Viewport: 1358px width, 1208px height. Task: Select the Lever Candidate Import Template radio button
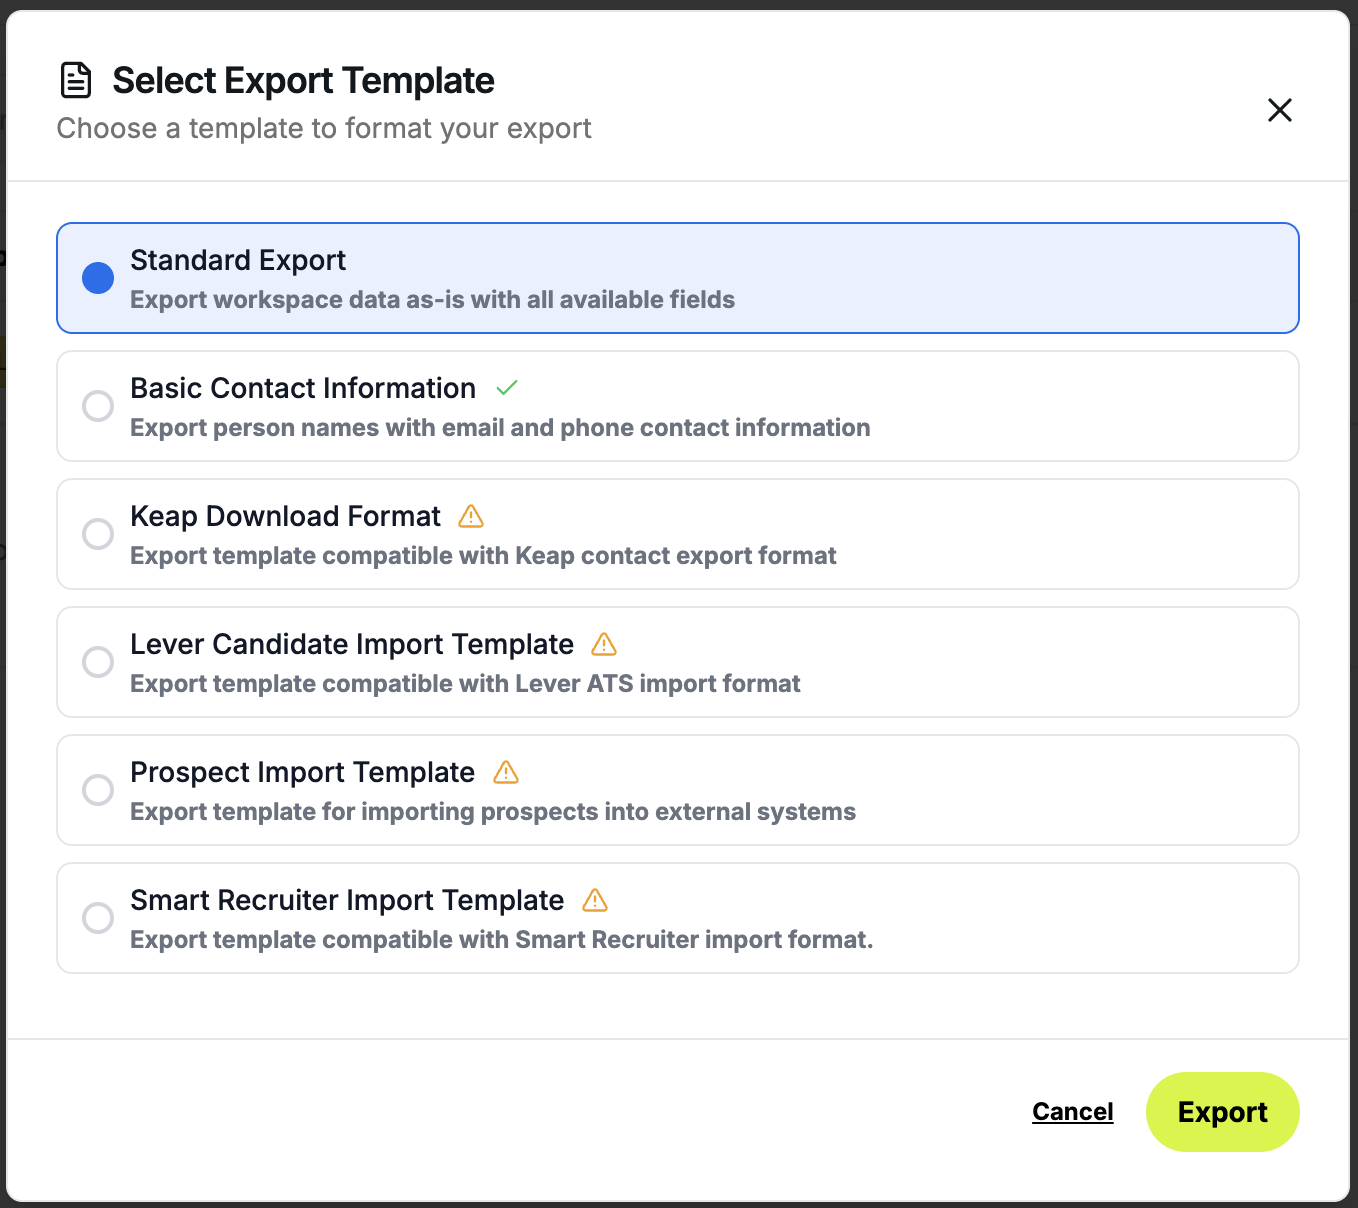tap(98, 661)
